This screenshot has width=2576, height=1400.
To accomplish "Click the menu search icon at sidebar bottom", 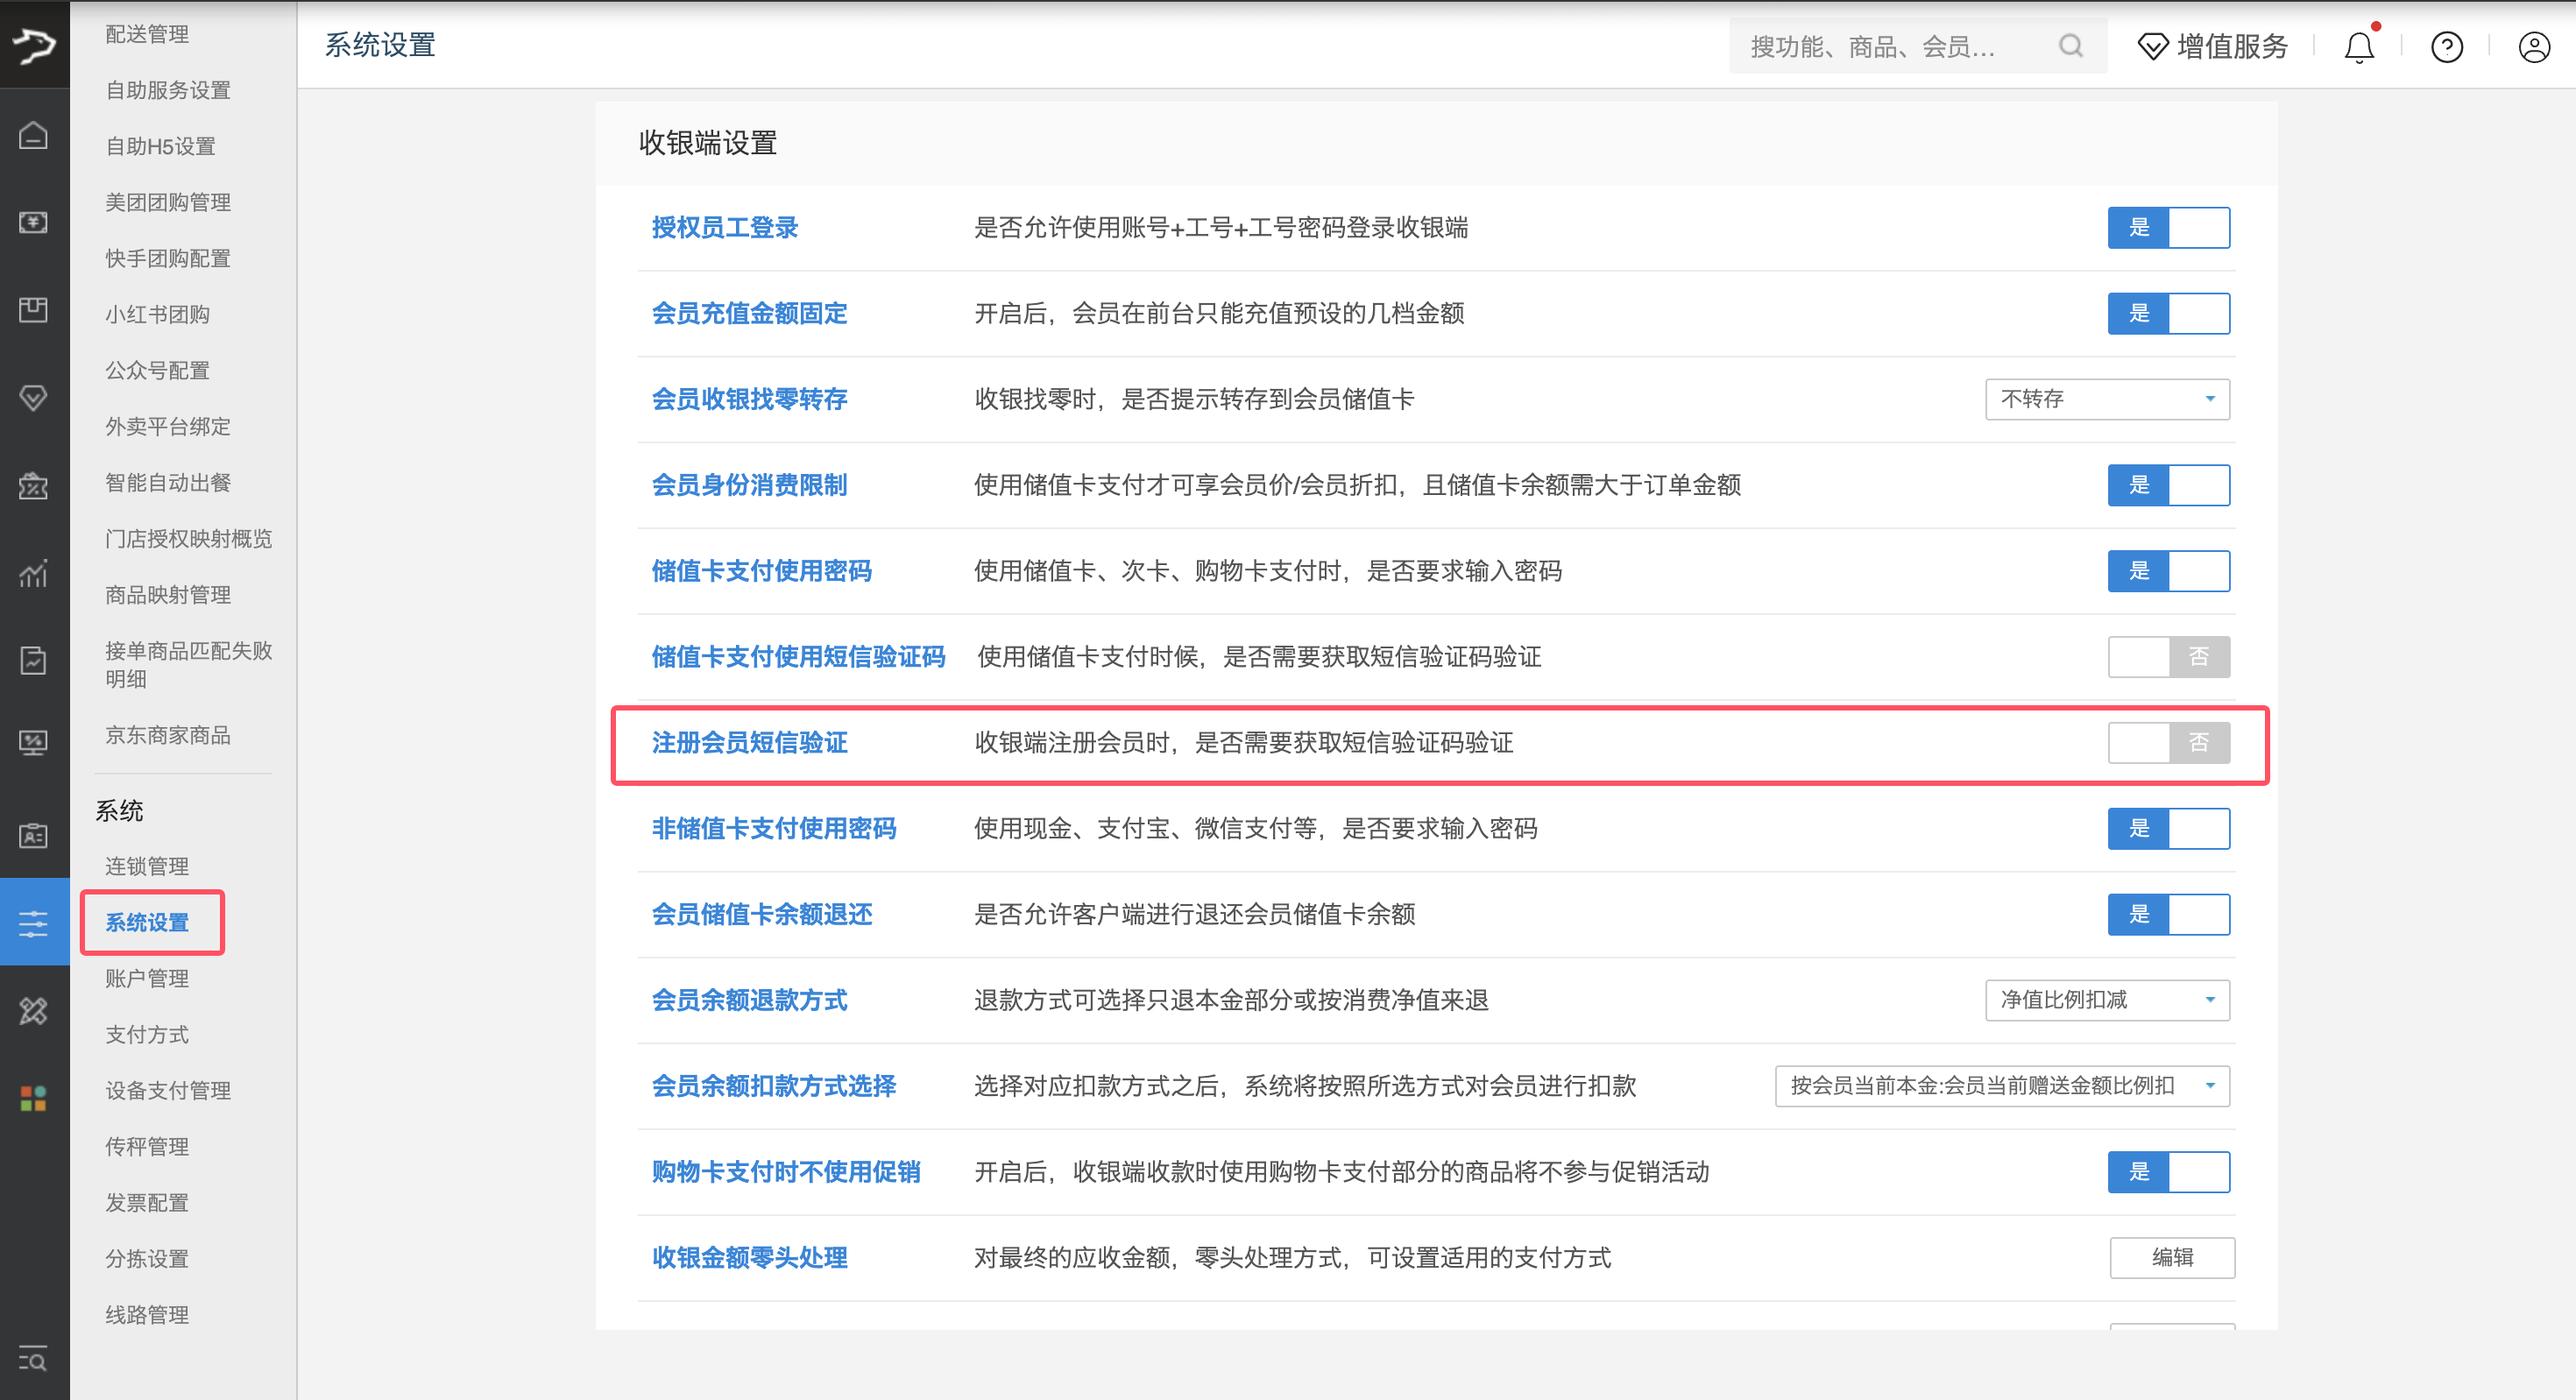I will (33, 1360).
